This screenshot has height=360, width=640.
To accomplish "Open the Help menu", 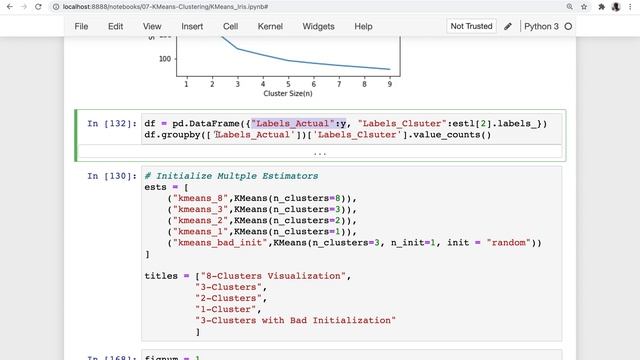I will pyautogui.click(x=363, y=27).
